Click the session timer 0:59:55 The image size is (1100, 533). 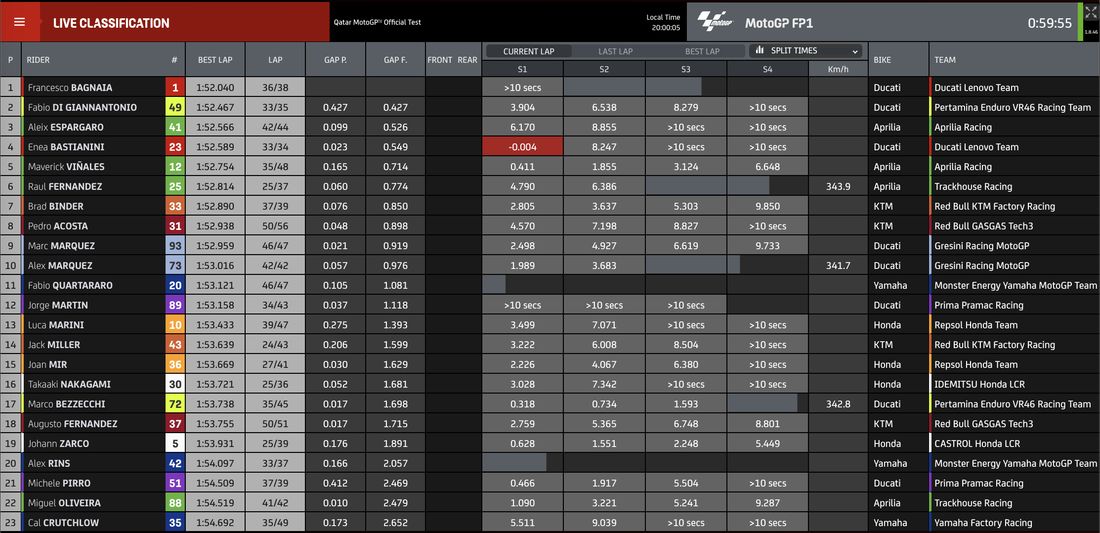point(1049,23)
